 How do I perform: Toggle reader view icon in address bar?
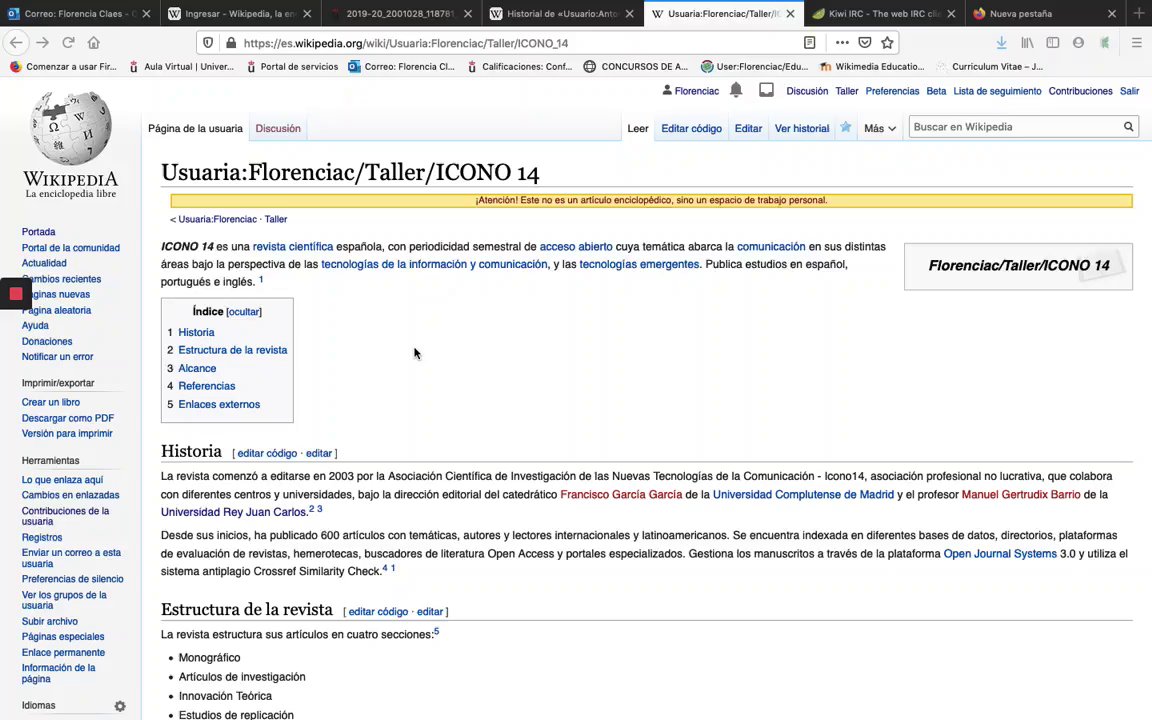(809, 43)
